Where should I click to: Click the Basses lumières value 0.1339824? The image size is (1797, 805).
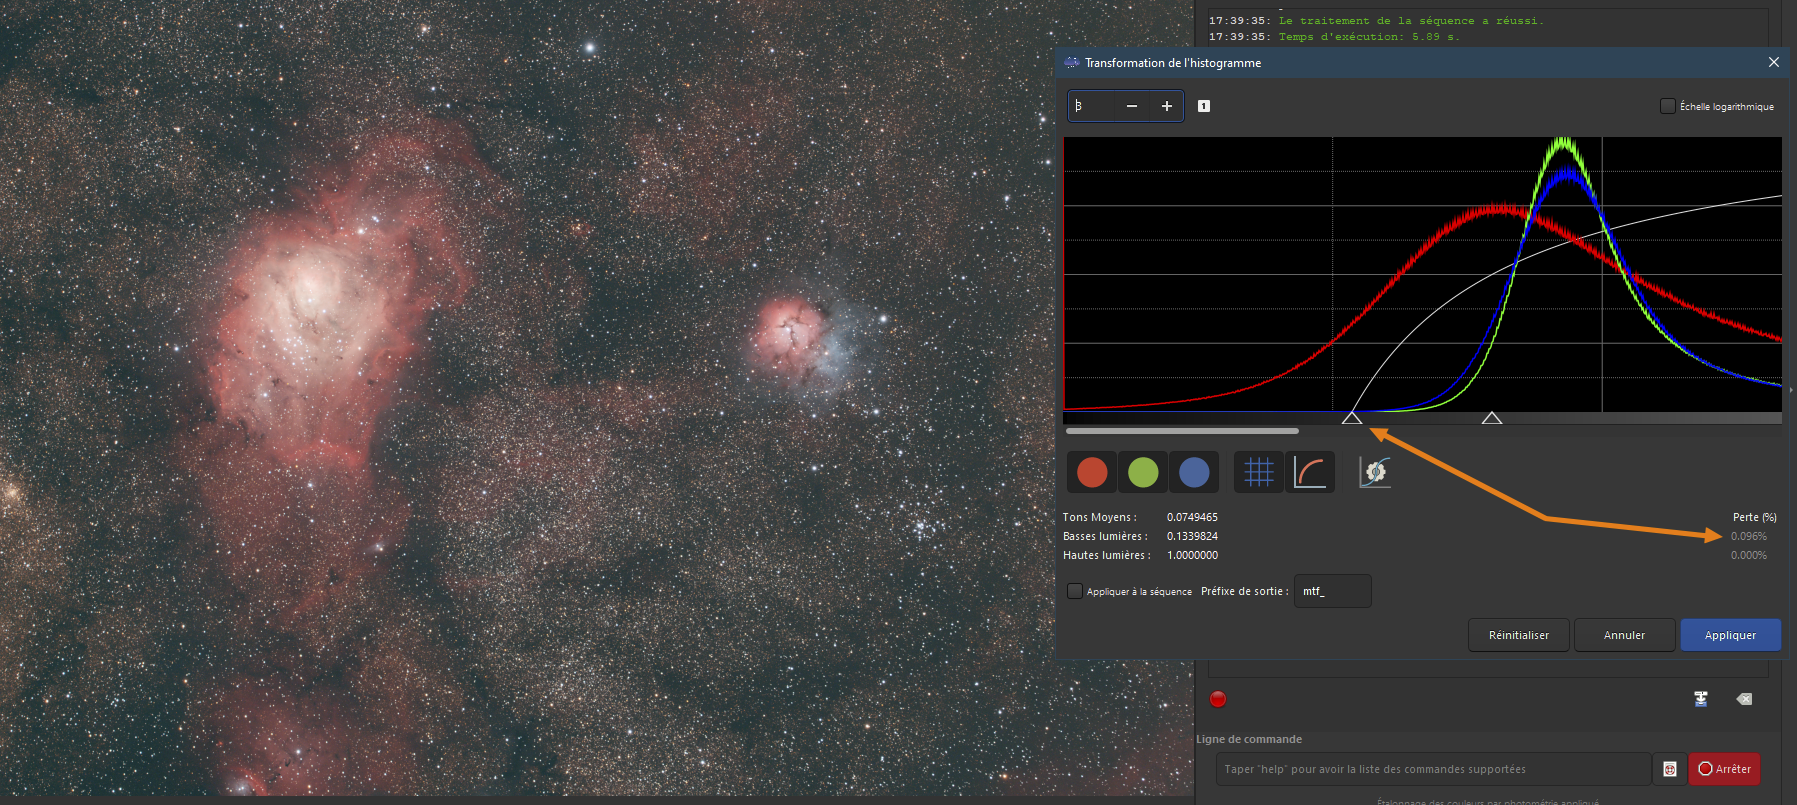click(1192, 536)
